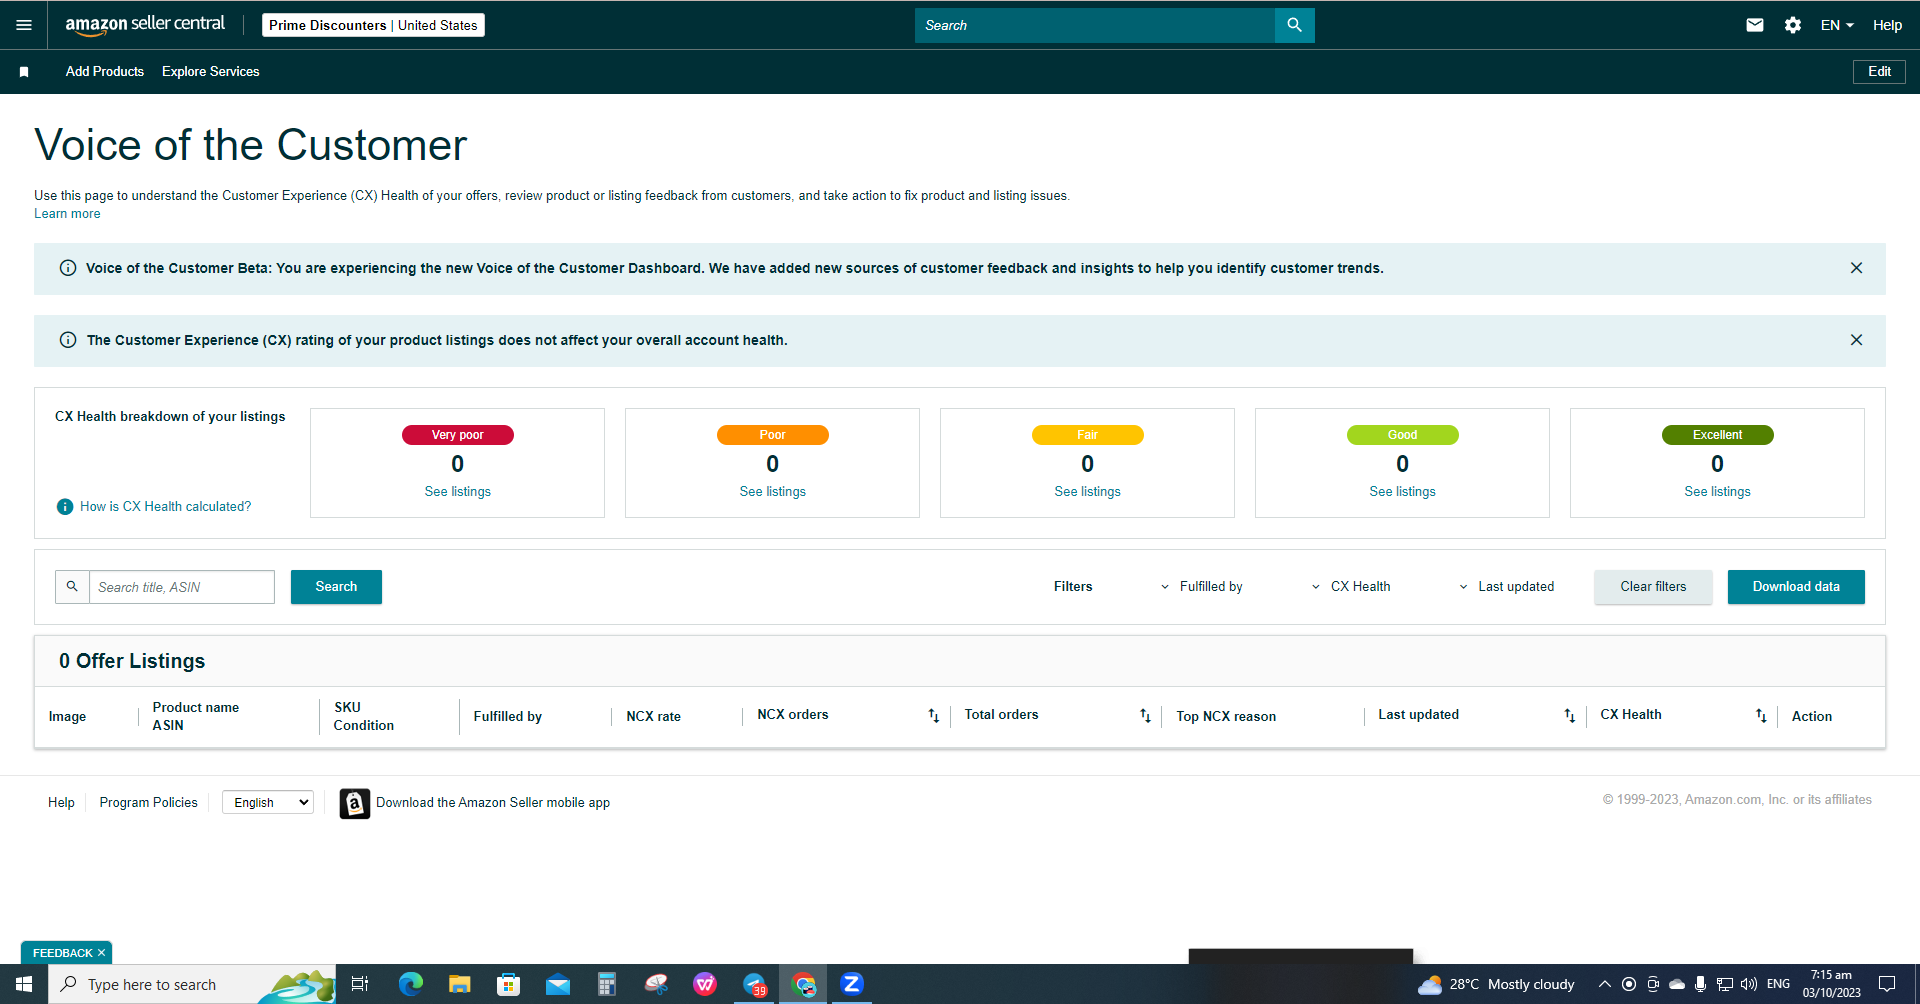The width and height of the screenshot is (1920, 1004).
Task: Dismiss the Voice of the Customer Beta banner
Action: pyautogui.click(x=1856, y=268)
